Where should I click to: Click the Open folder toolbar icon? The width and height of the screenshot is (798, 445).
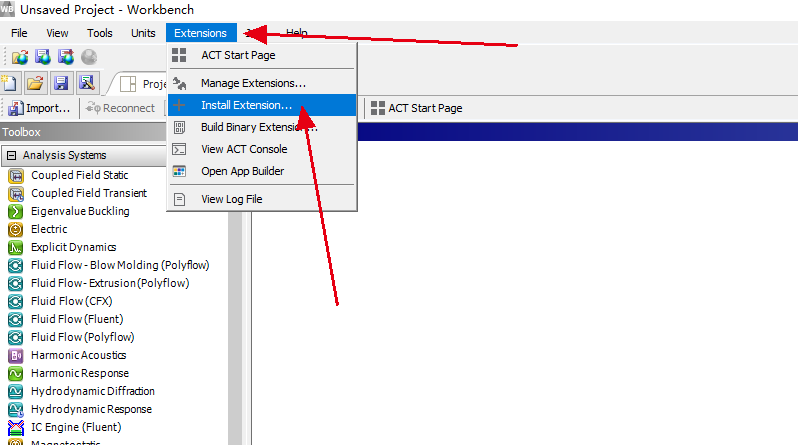tap(35, 83)
